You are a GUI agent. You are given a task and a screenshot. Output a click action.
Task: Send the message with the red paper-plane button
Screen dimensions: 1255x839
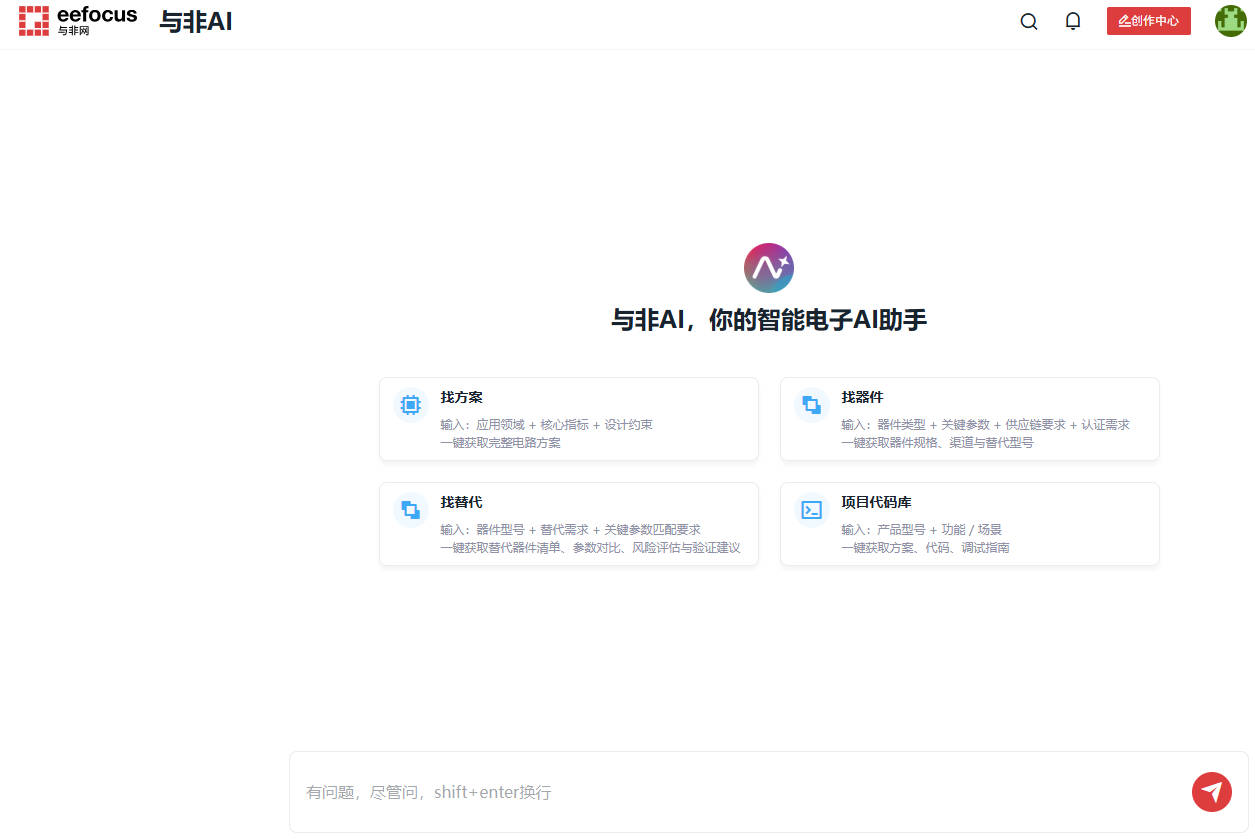coord(1212,792)
